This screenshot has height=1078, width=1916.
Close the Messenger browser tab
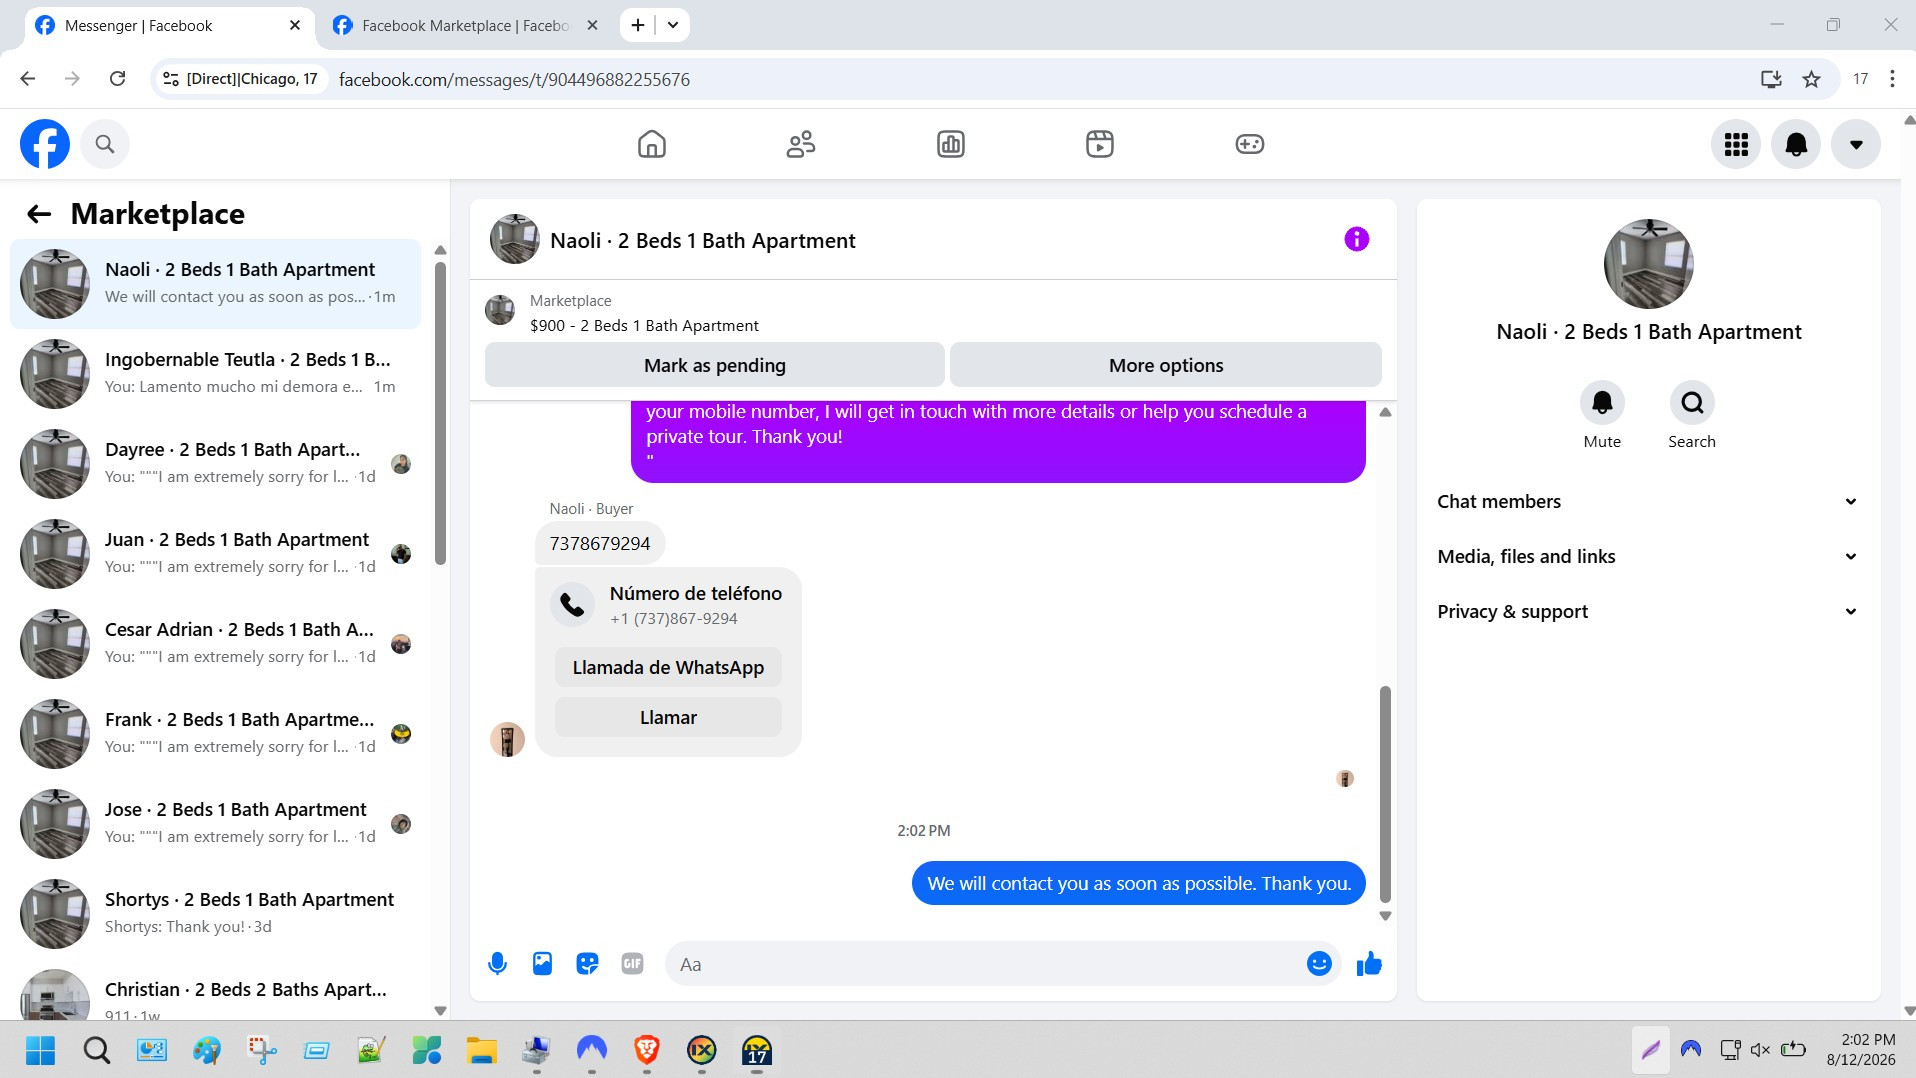[x=295, y=25]
